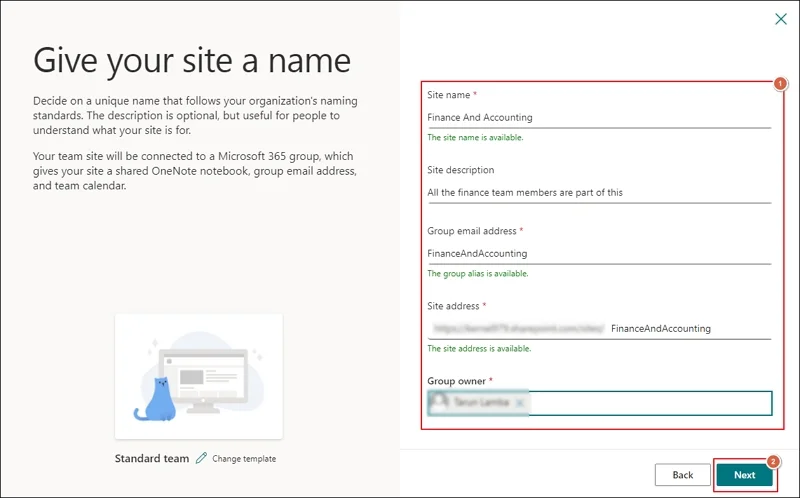Screen dimensions: 800x498
Task: Click the 'Give your site a name' heading
Action: click(x=192, y=61)
